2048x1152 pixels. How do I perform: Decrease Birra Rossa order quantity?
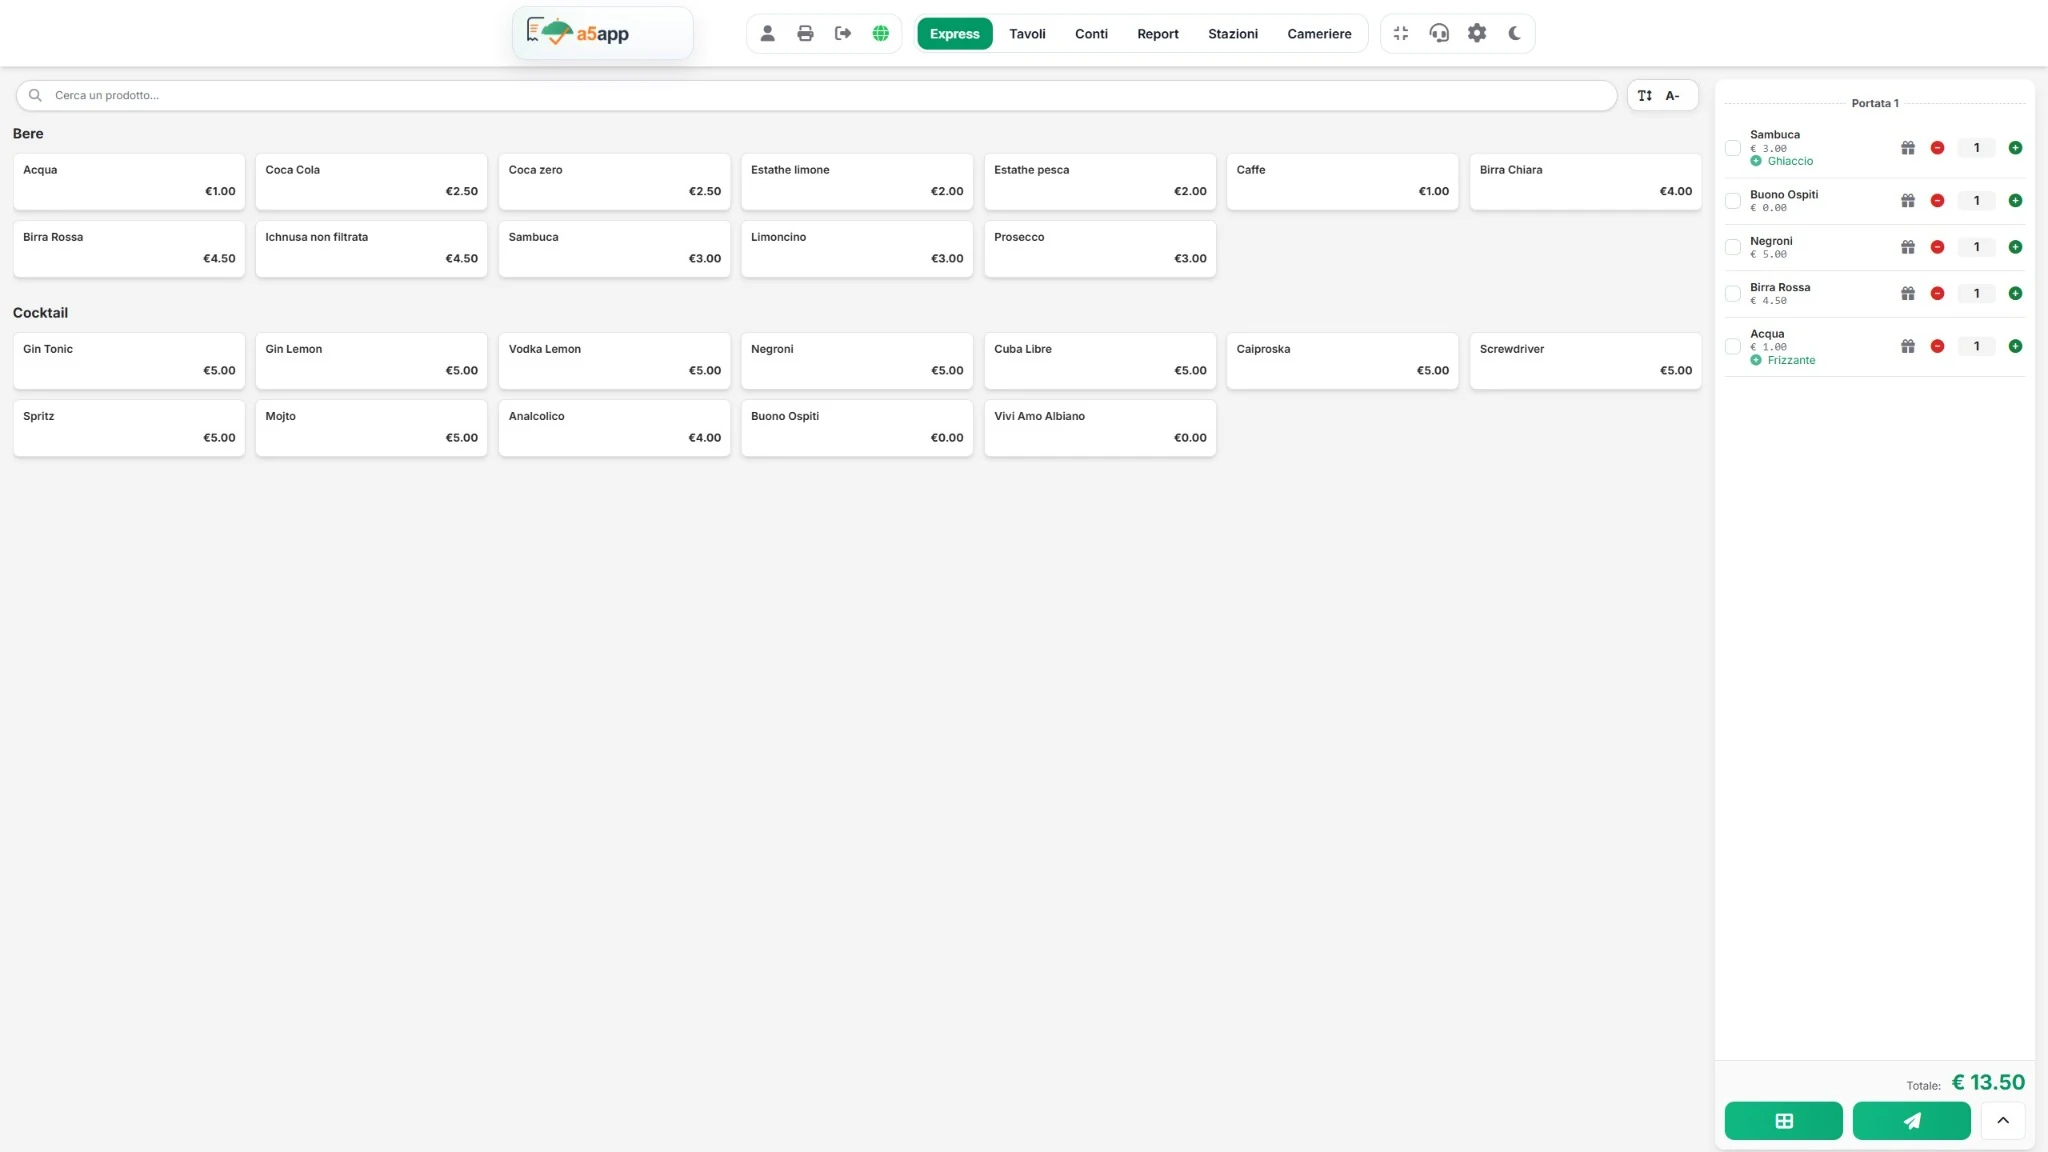tap(1937, 293)
